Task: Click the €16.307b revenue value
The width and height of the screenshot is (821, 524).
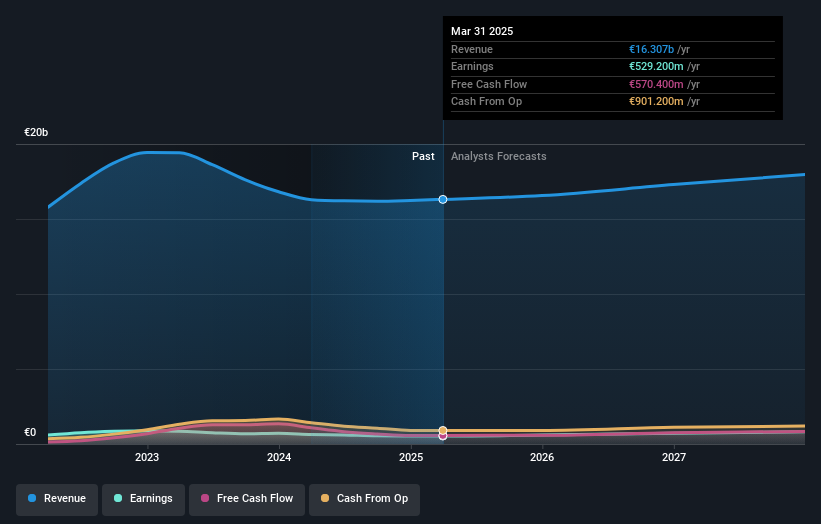Action: coord(651,49)
